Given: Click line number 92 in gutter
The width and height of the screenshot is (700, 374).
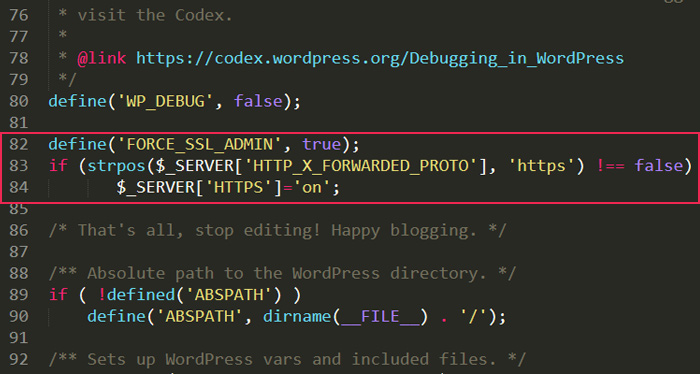Looking at the screenshot, I should pos(19,359).
